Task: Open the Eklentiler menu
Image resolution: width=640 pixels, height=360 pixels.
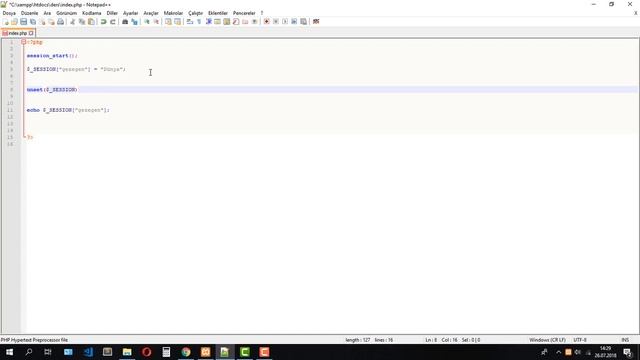Action: pos(218,13)
